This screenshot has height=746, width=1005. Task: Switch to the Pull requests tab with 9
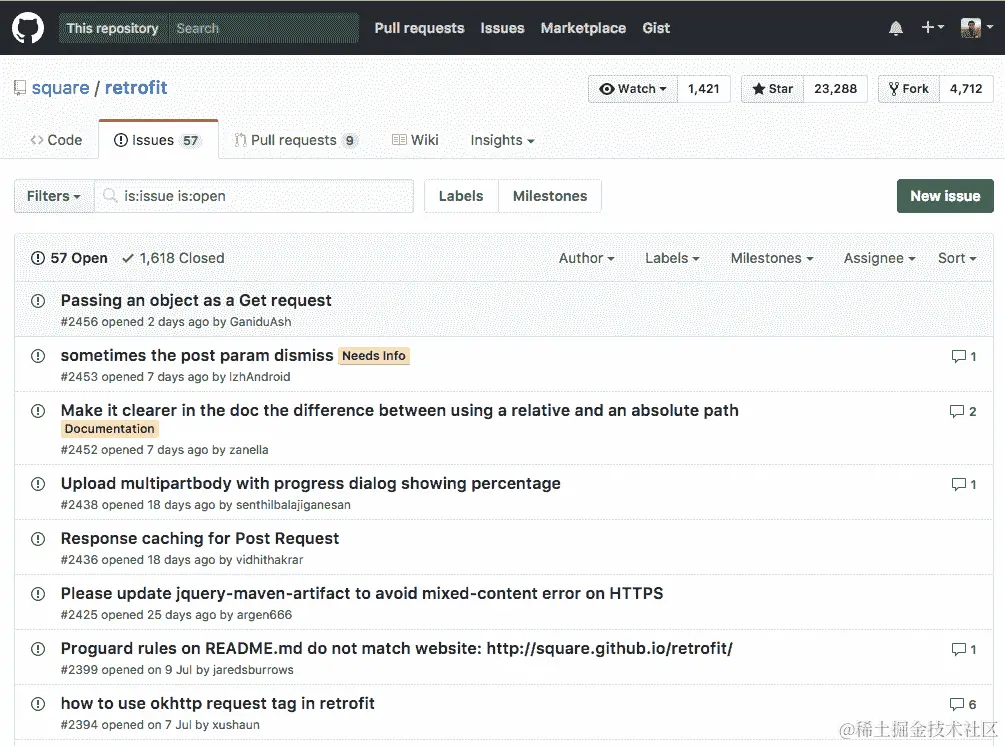tap(296, 140)
